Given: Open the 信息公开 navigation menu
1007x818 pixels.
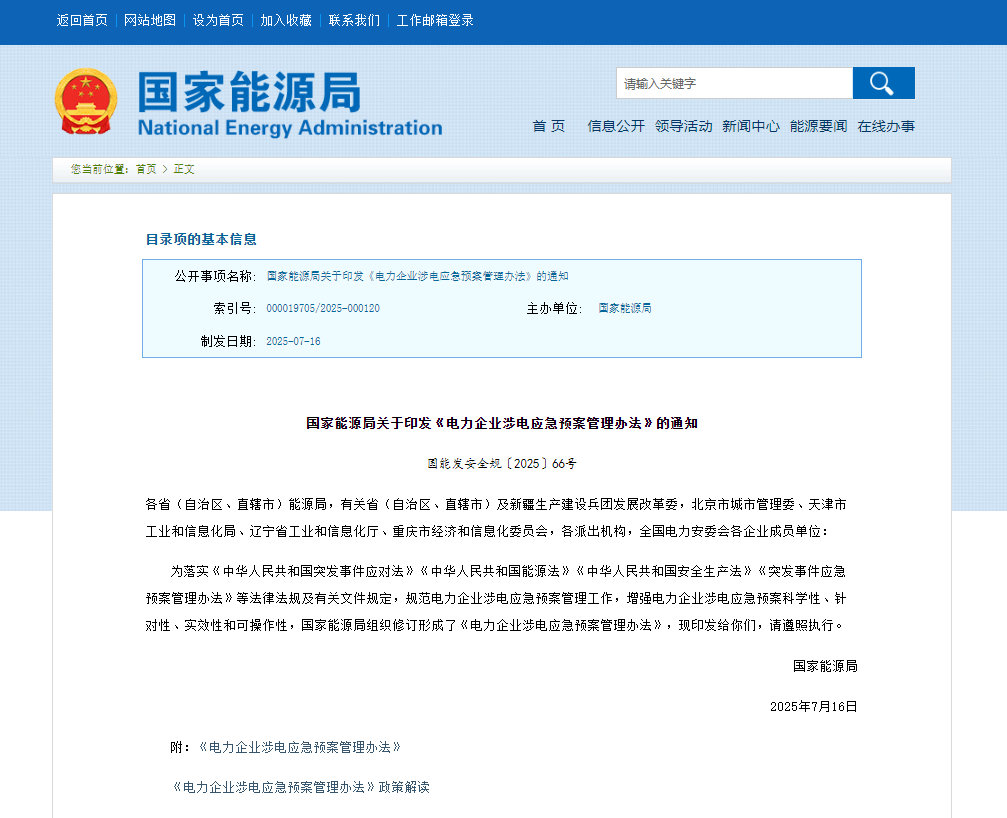Looking at the screenshot, I should pos(616,125).
